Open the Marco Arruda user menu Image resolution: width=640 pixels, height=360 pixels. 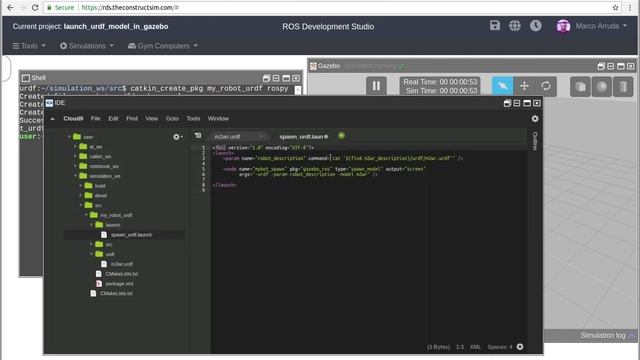click(601, 26)
